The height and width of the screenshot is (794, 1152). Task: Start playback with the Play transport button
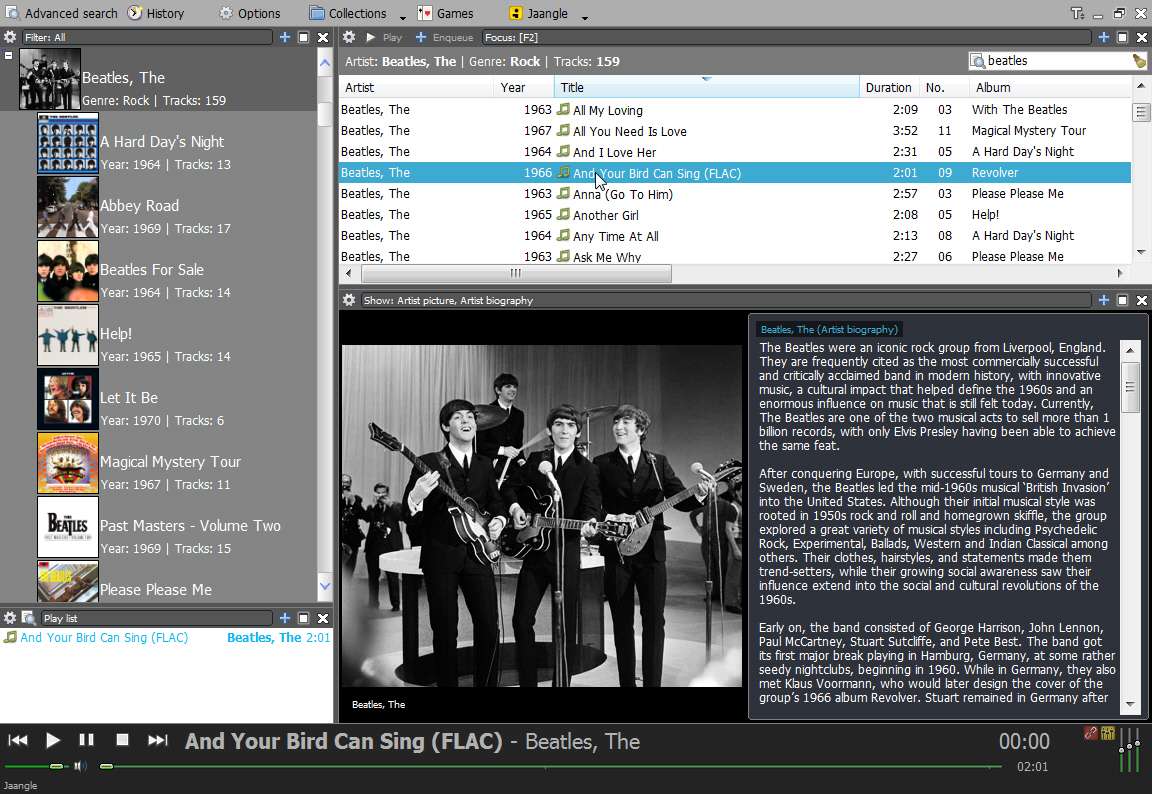point(52,740)
